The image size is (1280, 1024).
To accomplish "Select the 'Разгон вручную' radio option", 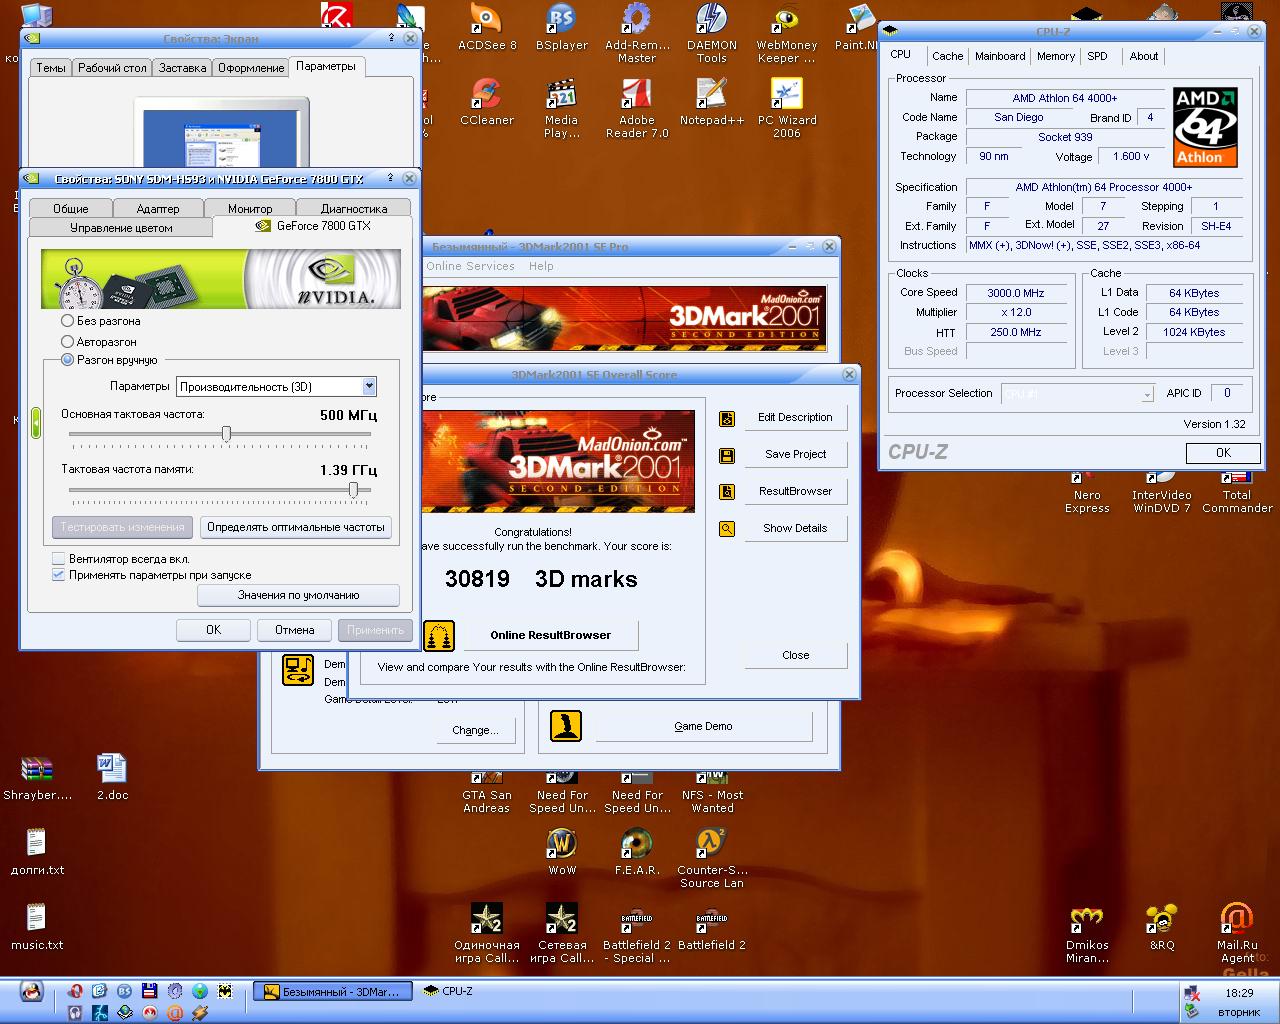I will click(68, 360).
